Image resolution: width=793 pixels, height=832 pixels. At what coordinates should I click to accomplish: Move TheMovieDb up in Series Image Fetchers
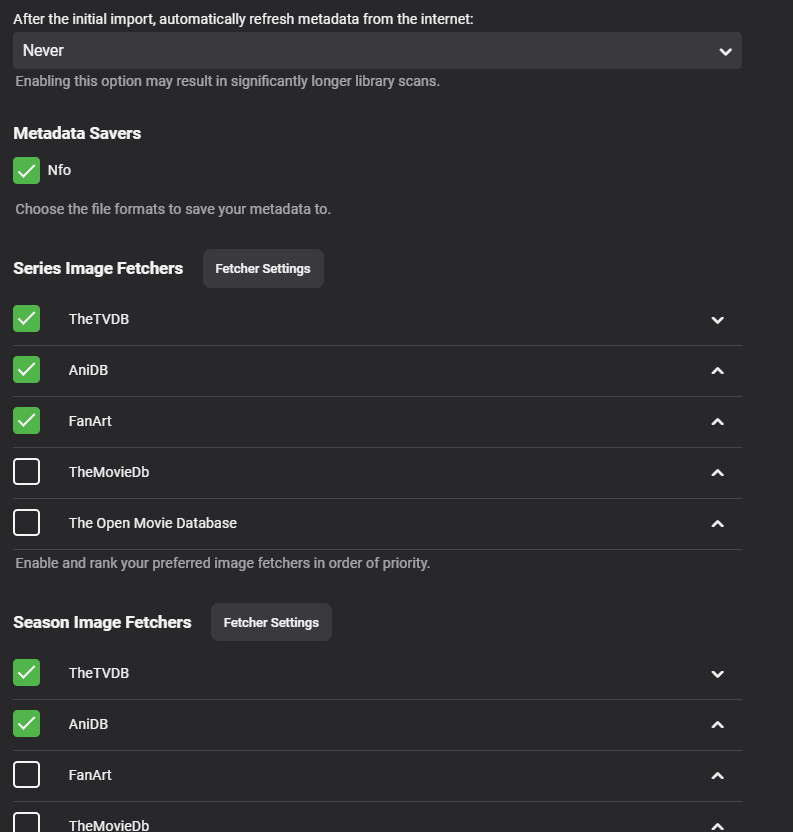point(717,473)
